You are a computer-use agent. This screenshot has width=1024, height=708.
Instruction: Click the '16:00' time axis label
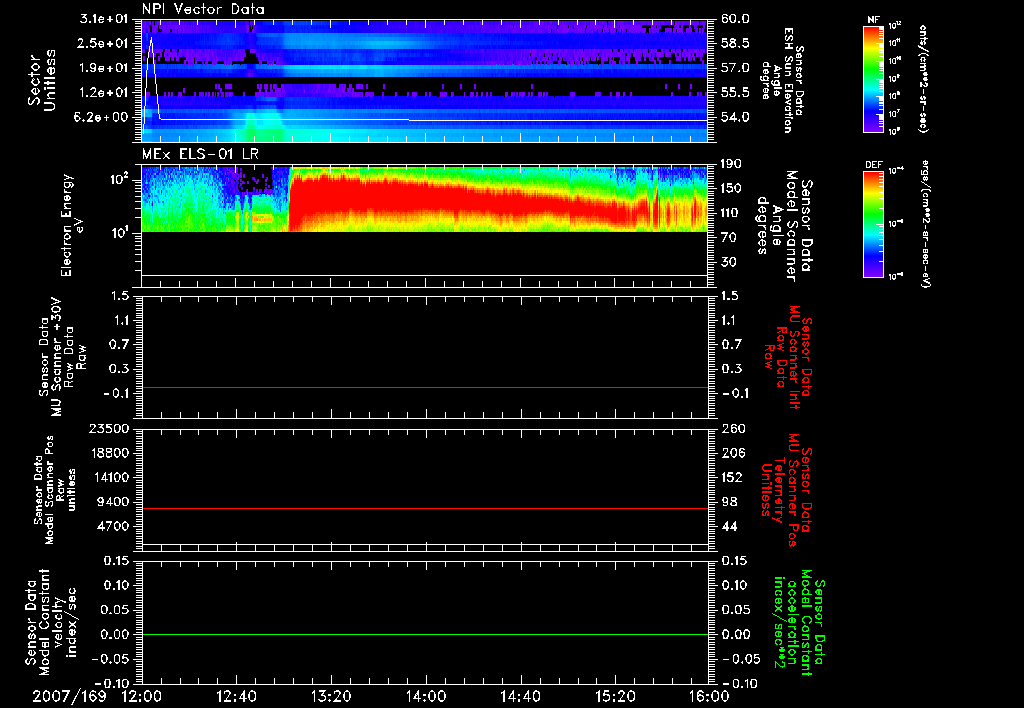pos(709,696)
